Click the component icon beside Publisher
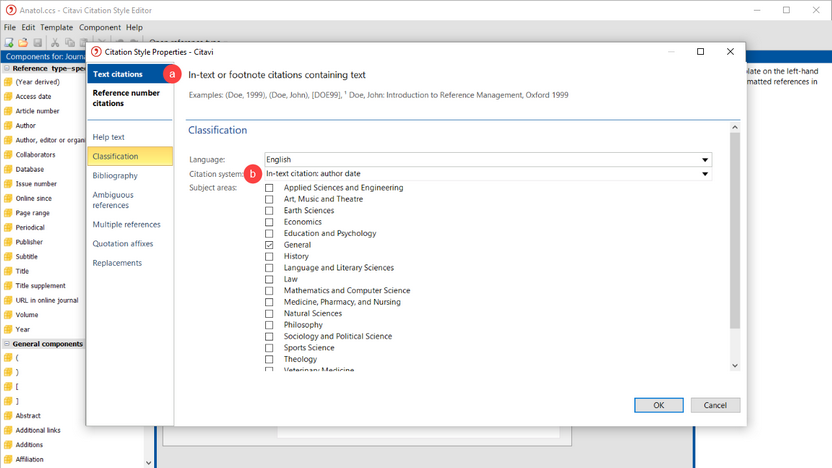The width and height of the screenshot is (832, 468). tap(8, 242)
